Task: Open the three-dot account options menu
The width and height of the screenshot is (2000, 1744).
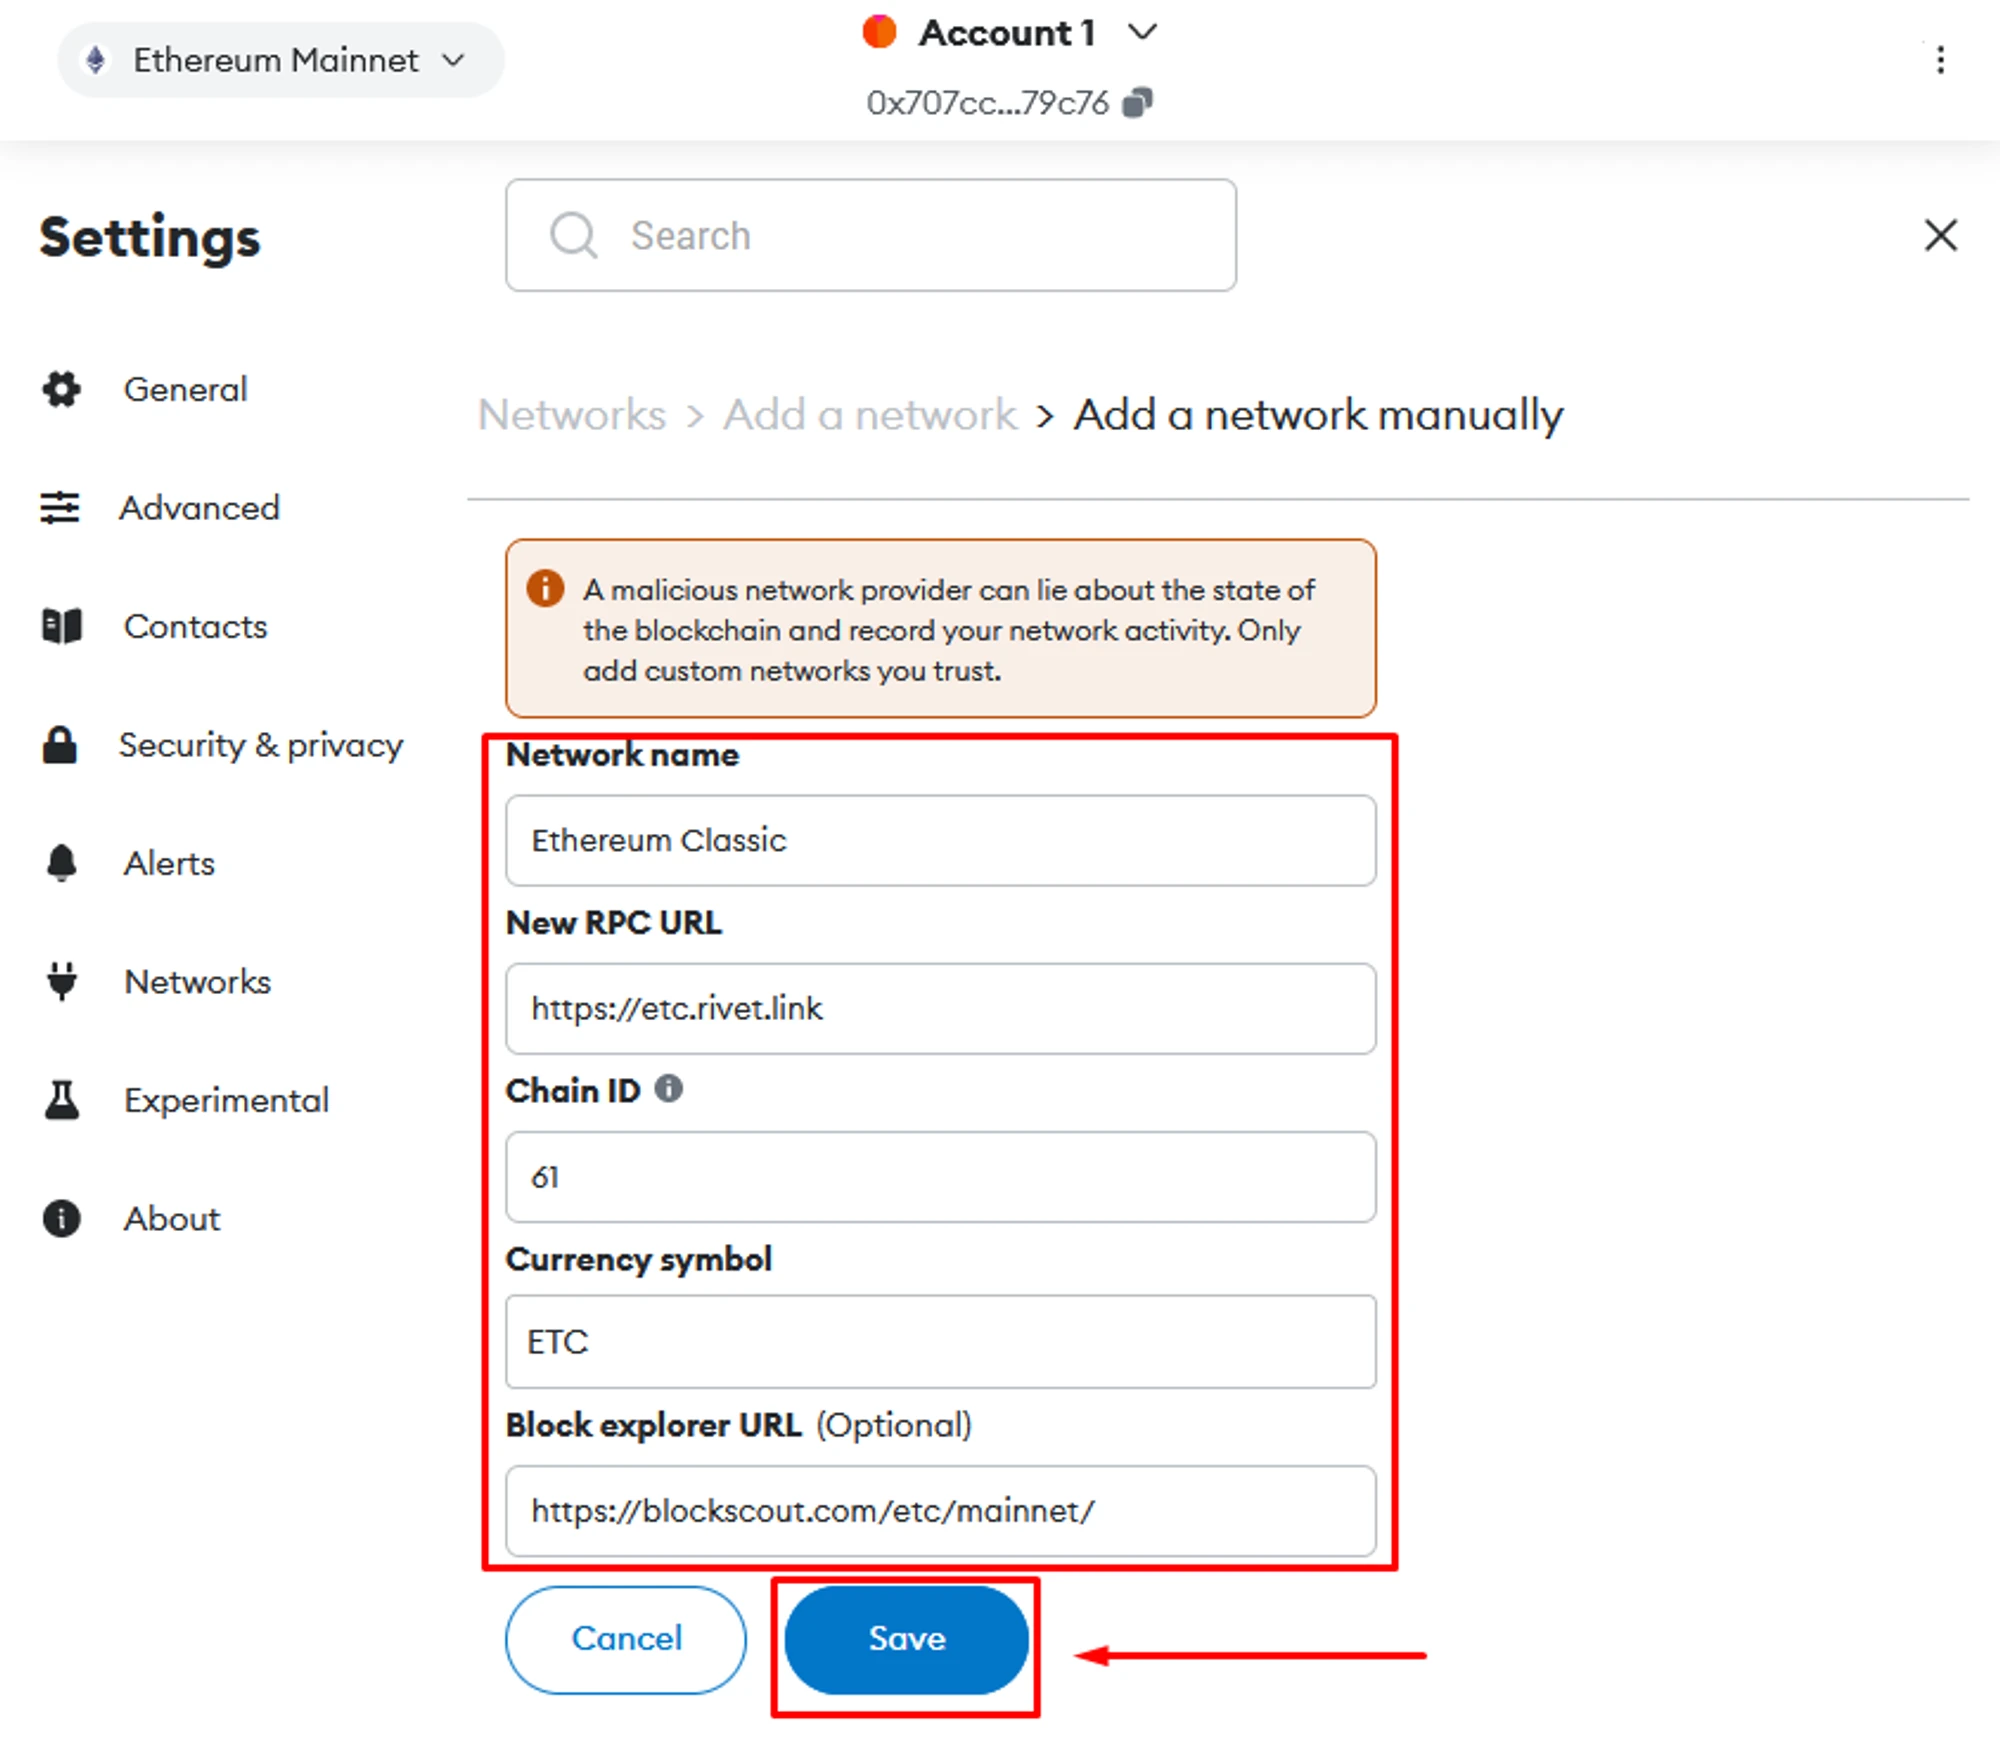Action: [1940, 60]
